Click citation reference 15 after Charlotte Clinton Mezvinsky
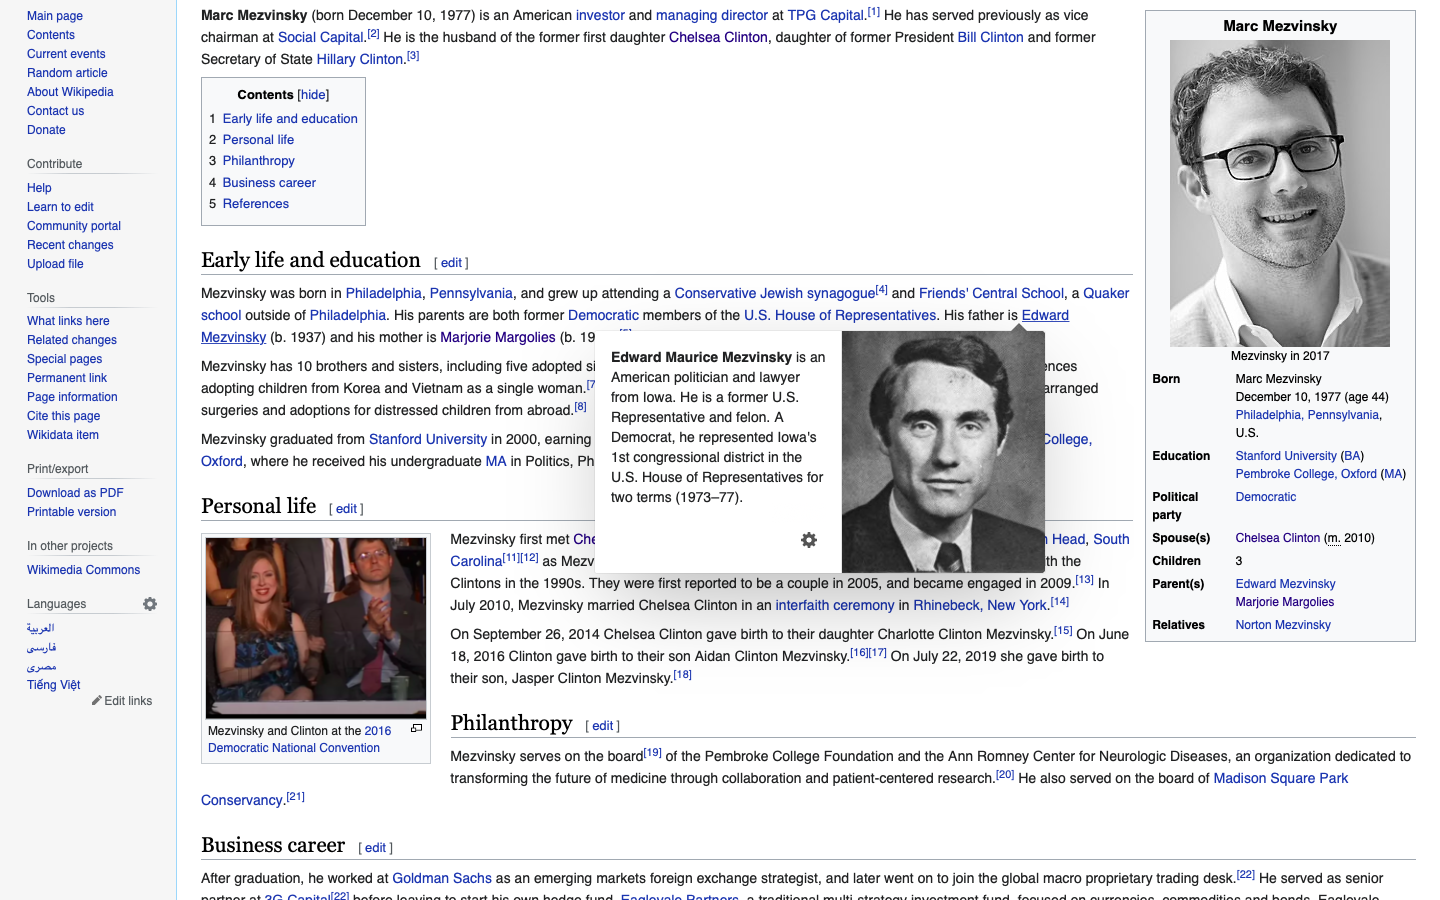The image size is (1440, 900). (x=1063, y=631)
